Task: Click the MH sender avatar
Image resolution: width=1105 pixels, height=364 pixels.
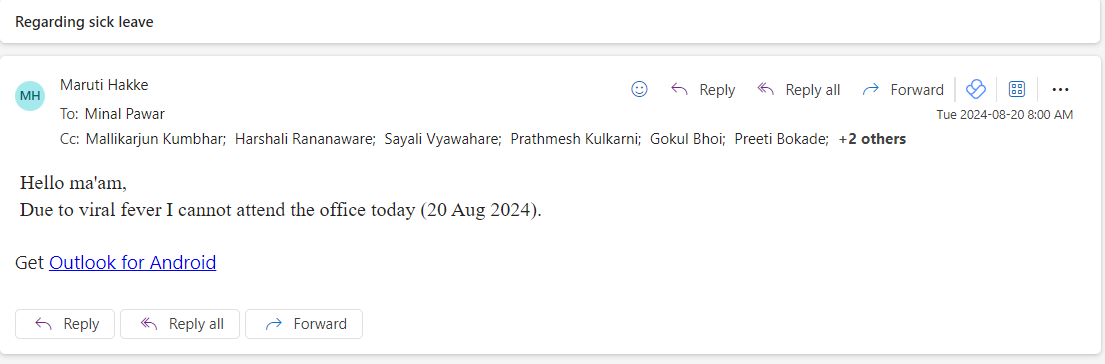Action: tap(30, 96)
